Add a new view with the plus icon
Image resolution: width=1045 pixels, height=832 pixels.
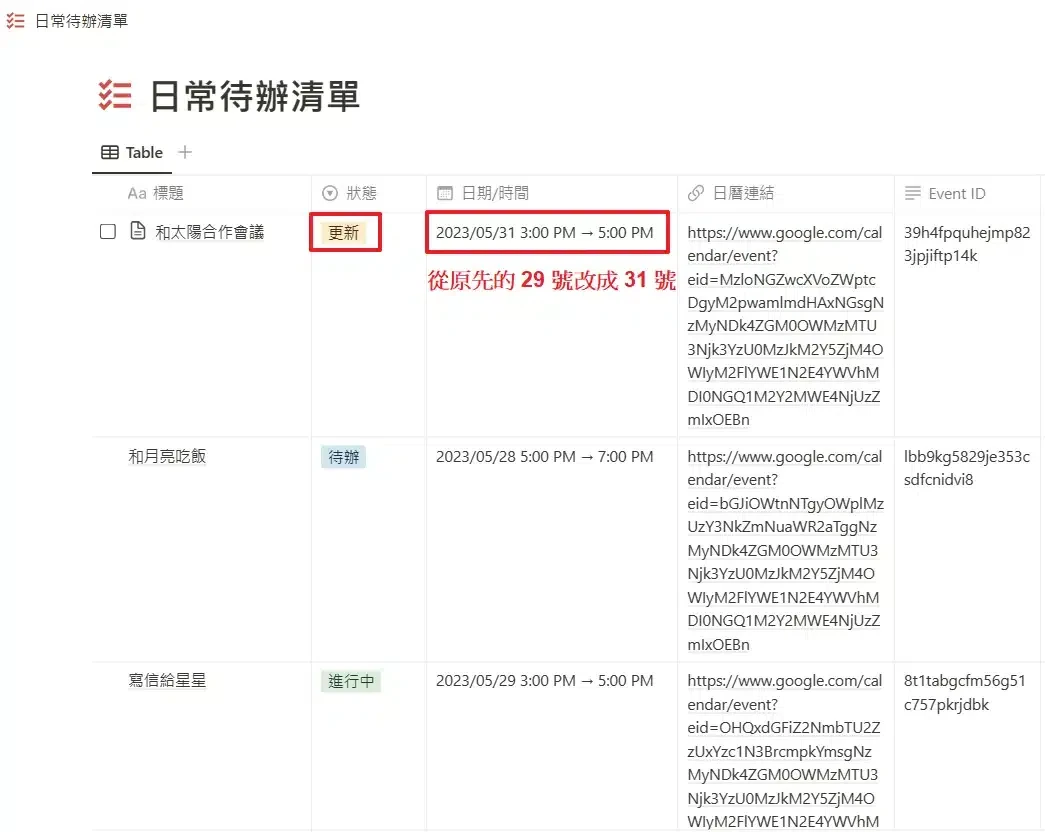[185, 153]
